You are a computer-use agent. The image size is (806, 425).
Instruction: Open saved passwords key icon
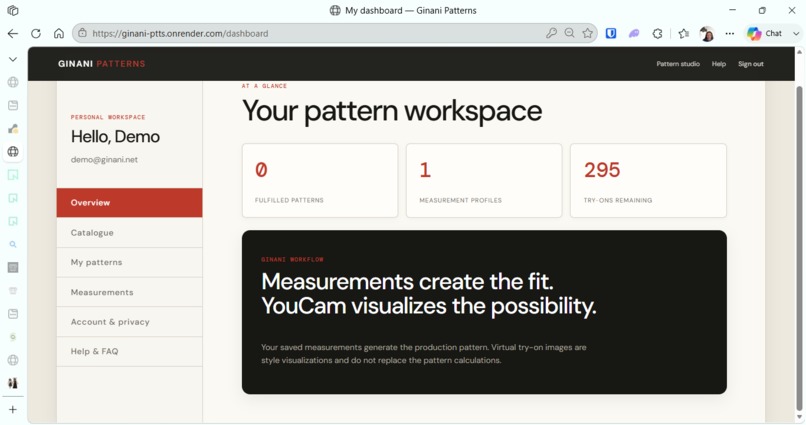tap(551, 33)
